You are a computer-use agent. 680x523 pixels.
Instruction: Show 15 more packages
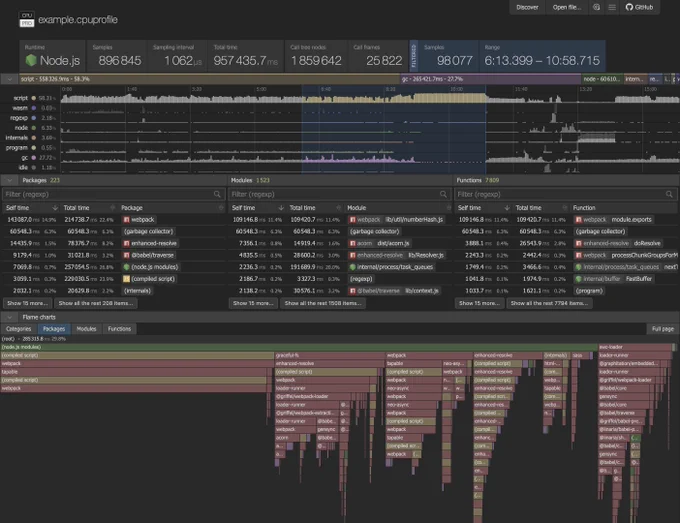[27, 303]
